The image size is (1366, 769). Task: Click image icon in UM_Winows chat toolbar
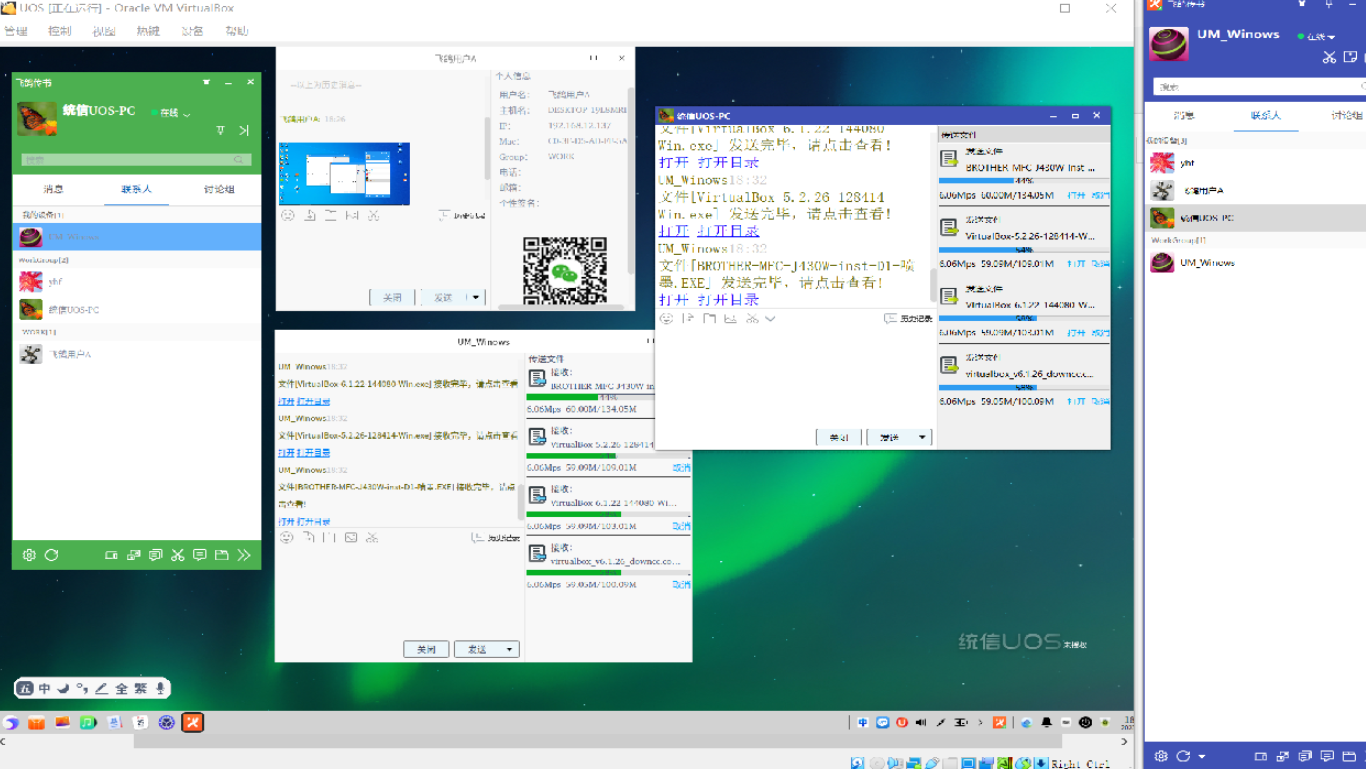coord(351,538)
